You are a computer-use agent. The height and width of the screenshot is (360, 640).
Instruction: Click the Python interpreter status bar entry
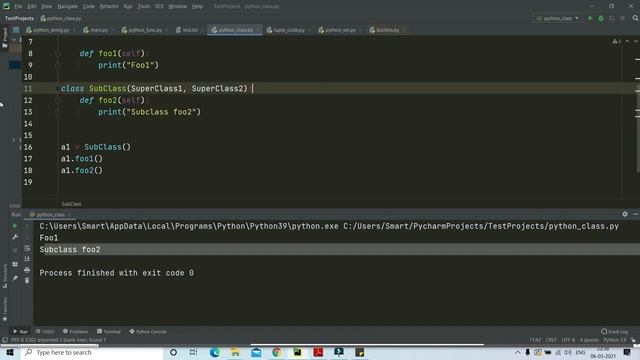pyautogui.click(x=615, y=340)
